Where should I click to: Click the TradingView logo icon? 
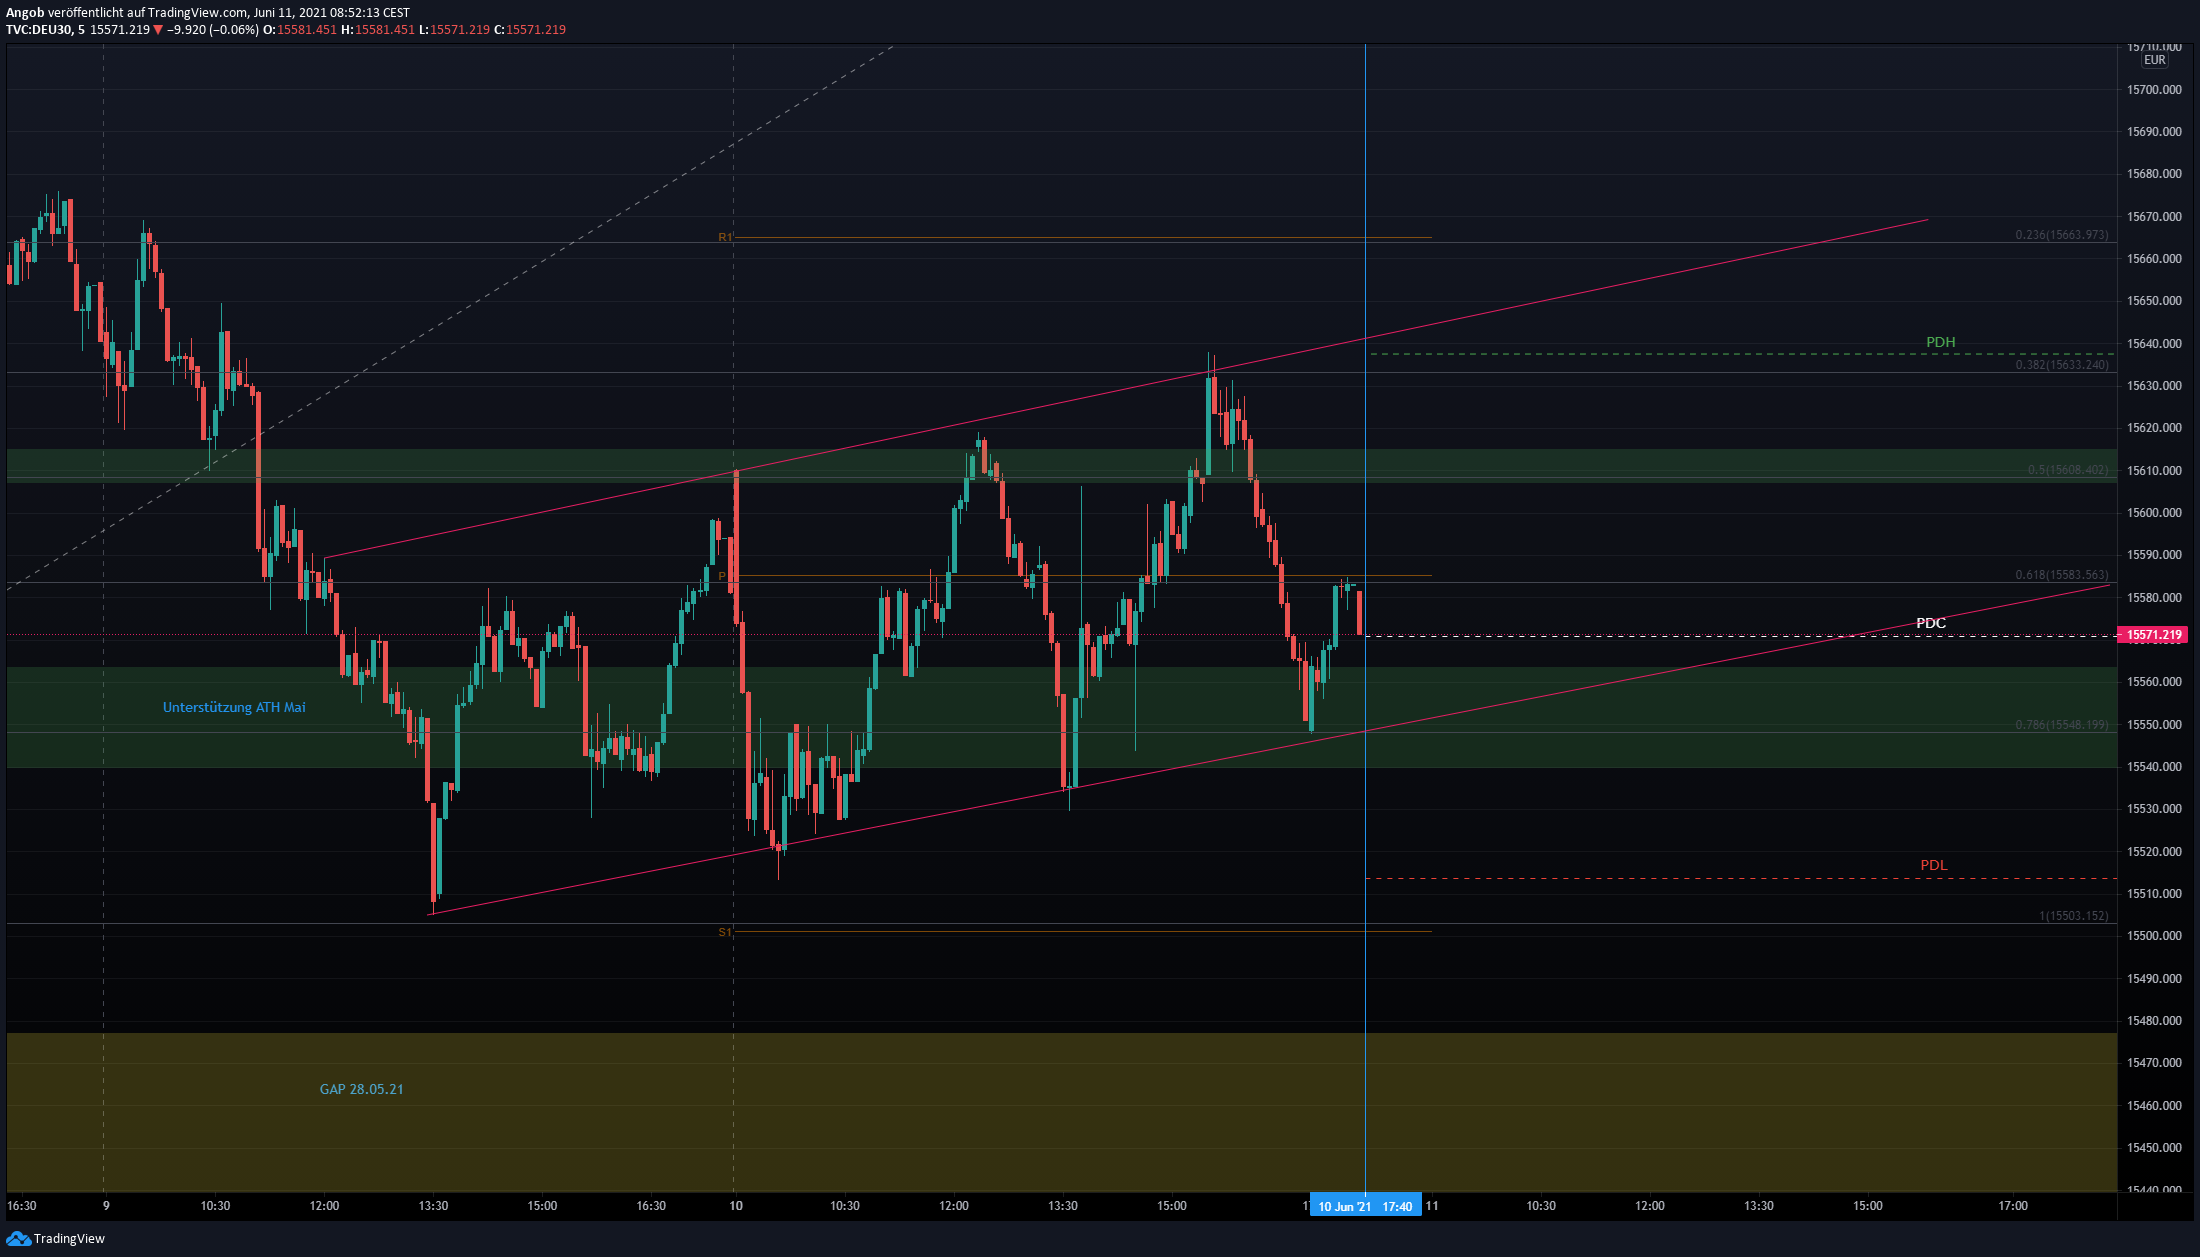pos(19,1238)
